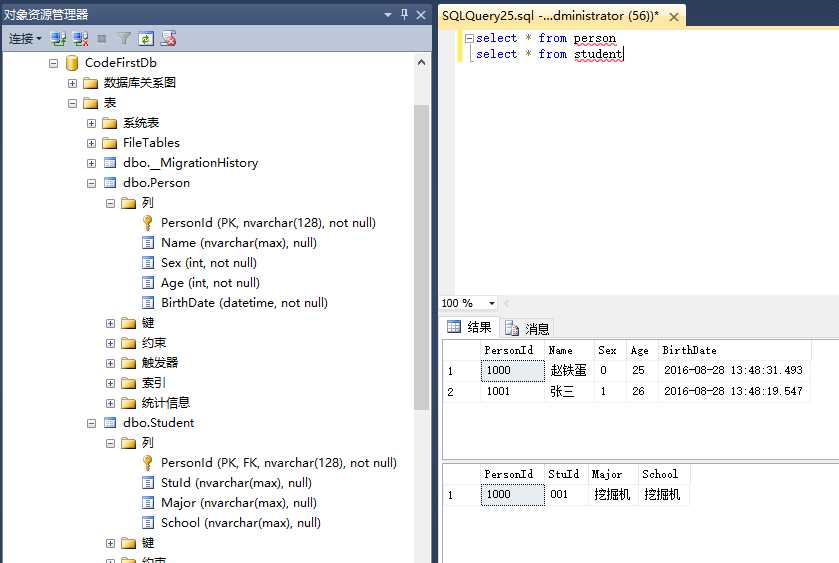Collapse the dbo.Person table node

point(91,184)
